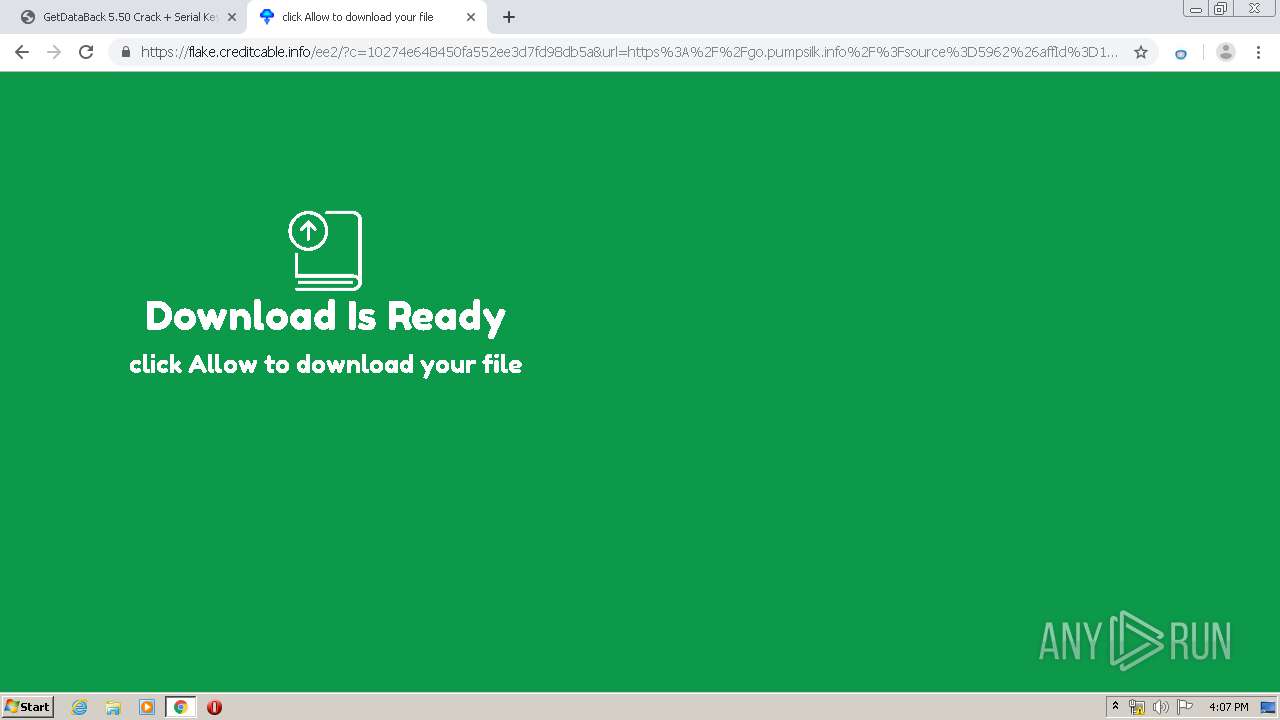Open Chrome's three-dot menu

(1259, 52)
